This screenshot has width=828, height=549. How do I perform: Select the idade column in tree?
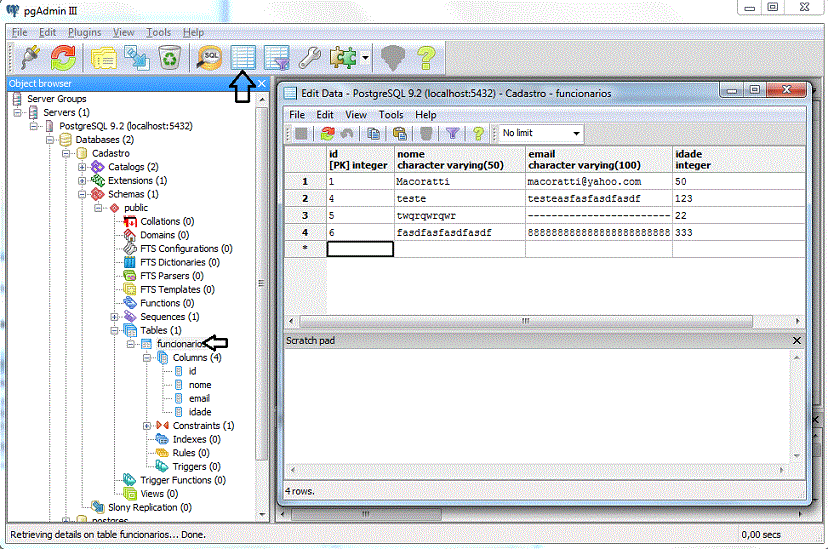[x=200, y=412]
